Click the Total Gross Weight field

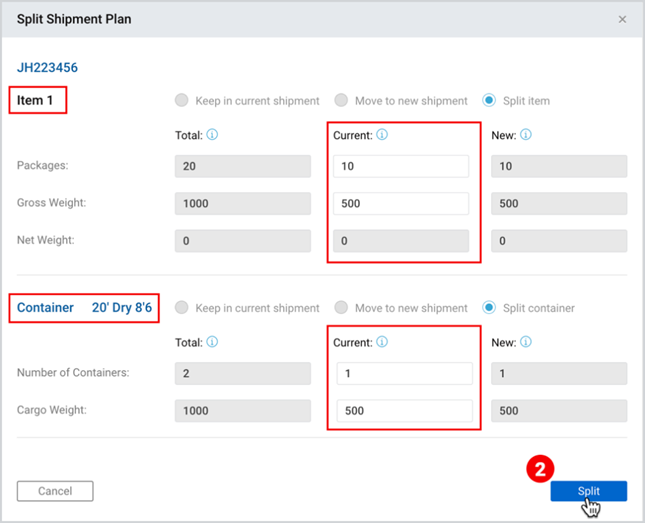[243, 203]
